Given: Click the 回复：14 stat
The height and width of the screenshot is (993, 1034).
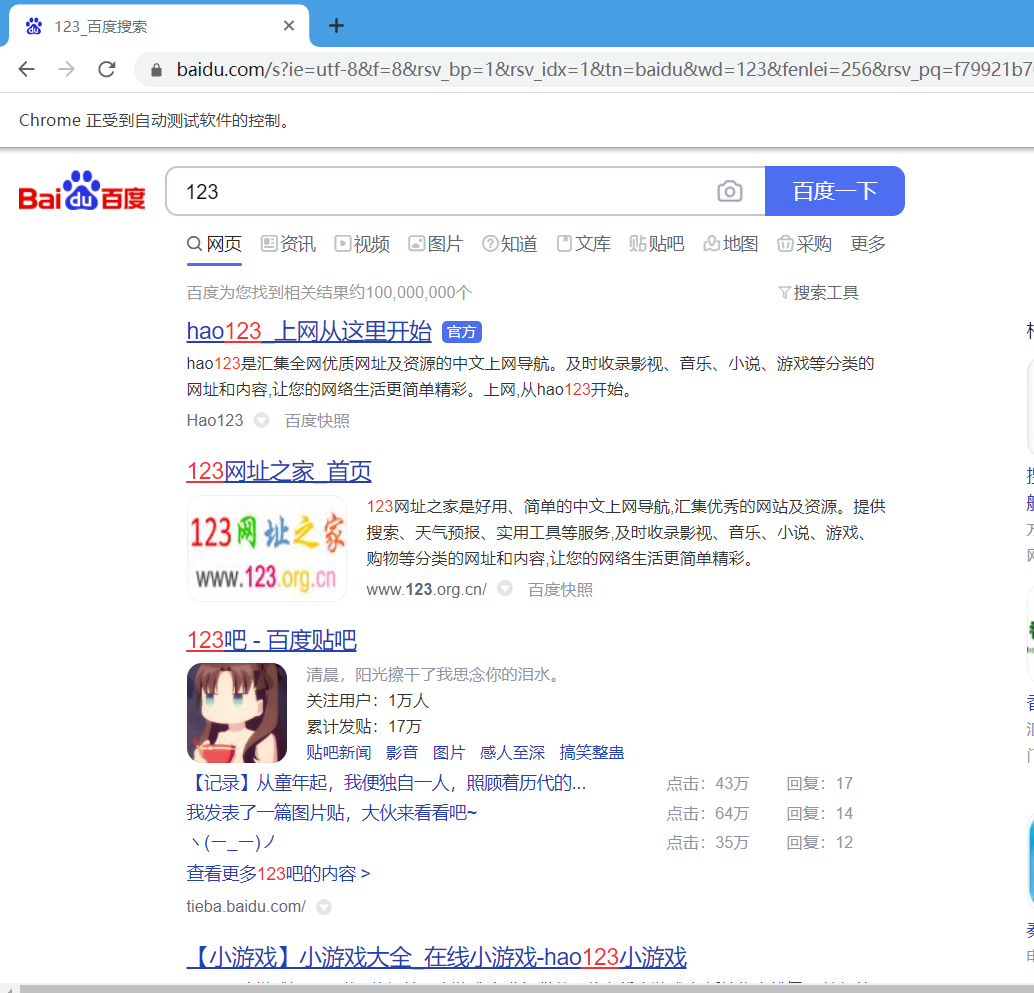Looking at the screenshot, I should tap(820, 813).
